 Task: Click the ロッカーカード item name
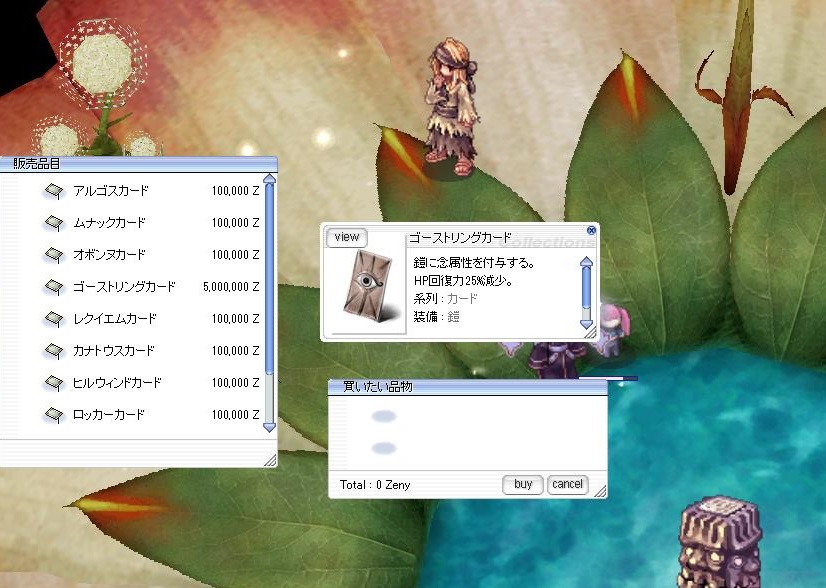(x=109, y=415)
